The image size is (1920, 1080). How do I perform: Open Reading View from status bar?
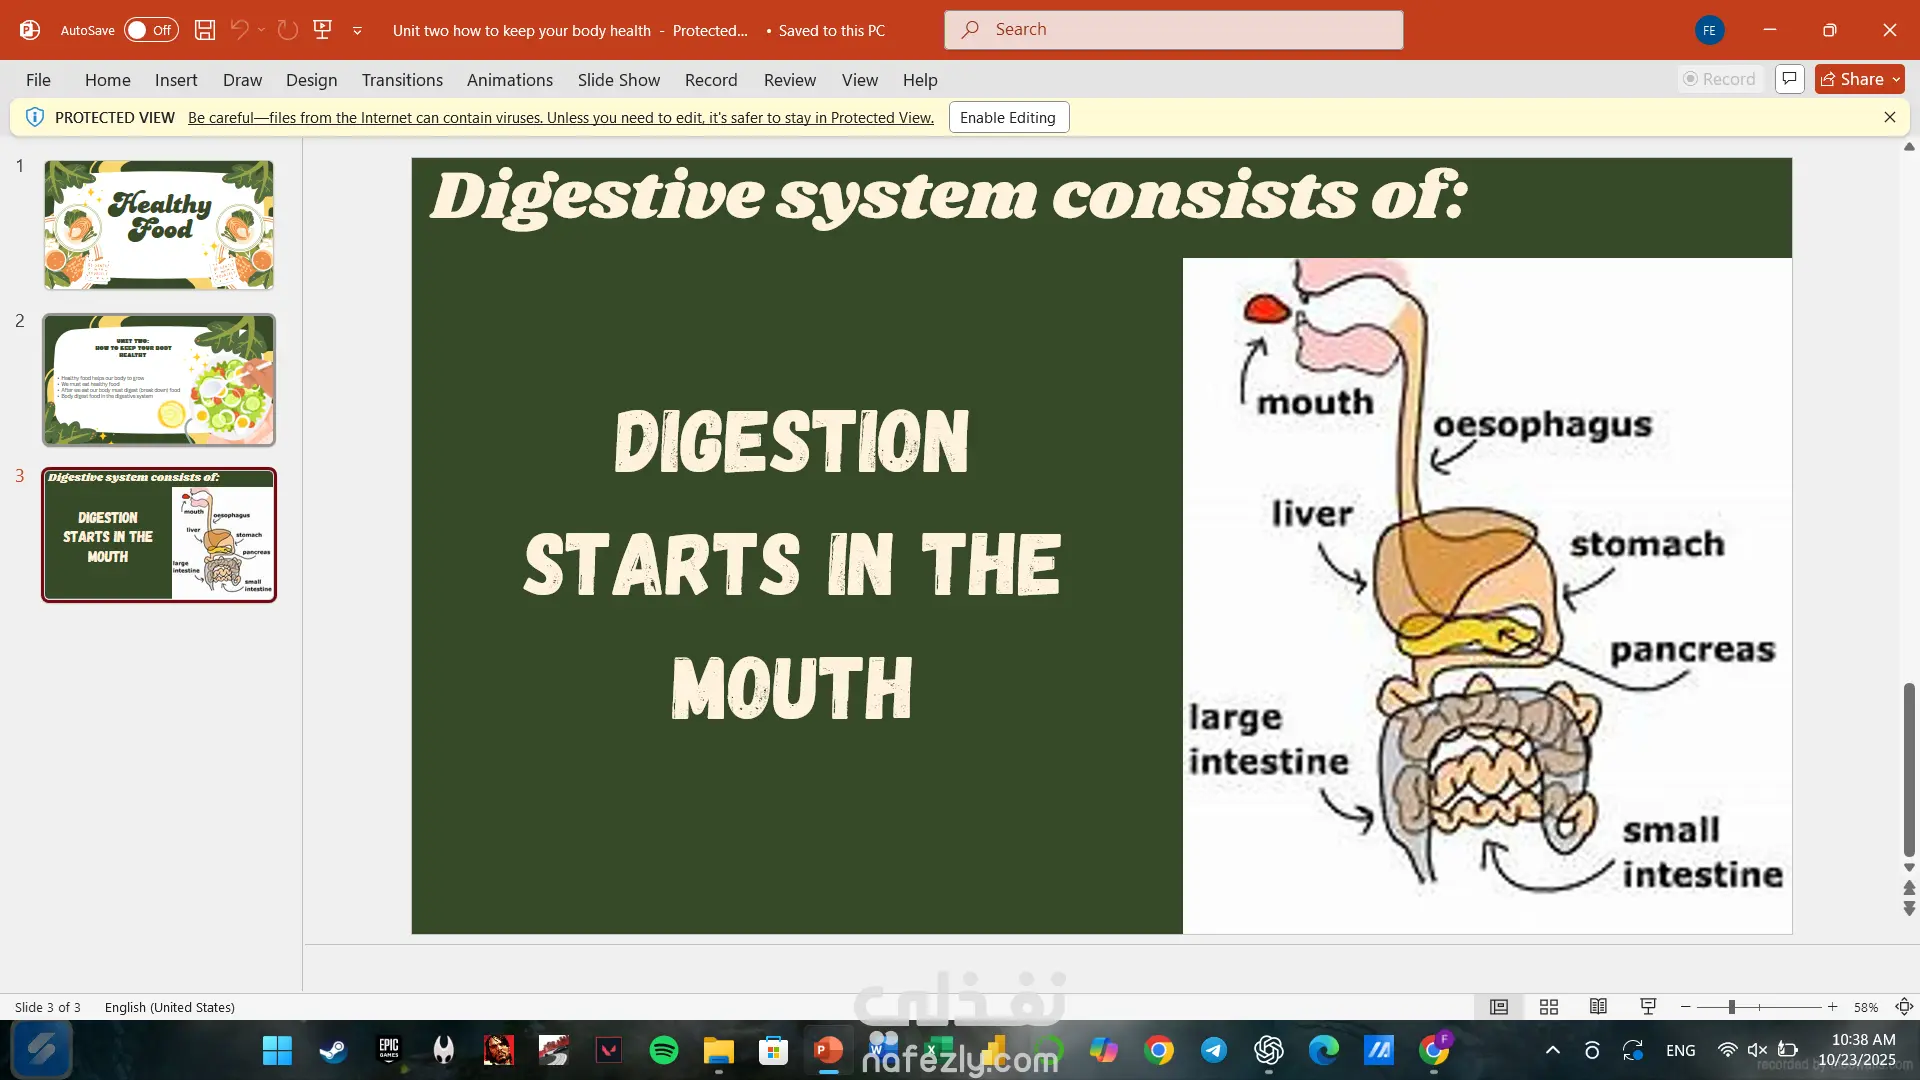coord(1598,1007)
